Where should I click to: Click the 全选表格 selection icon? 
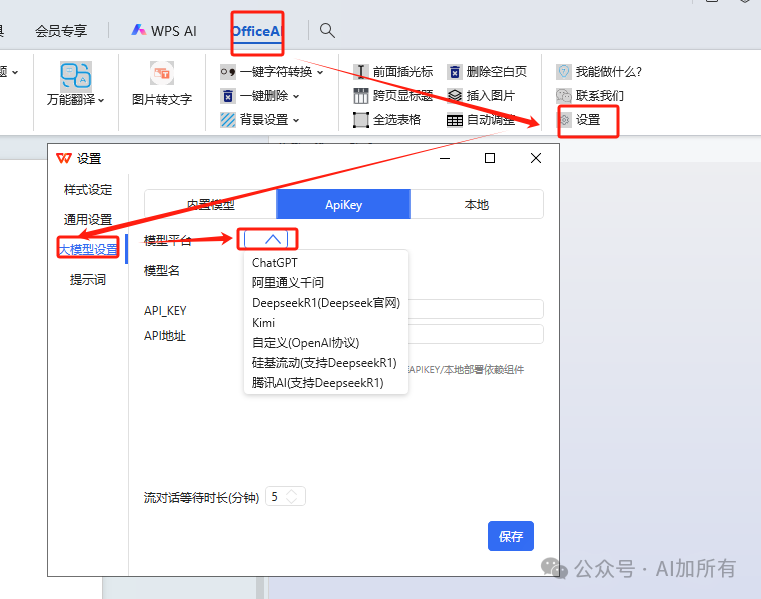(x=360, y=119)
